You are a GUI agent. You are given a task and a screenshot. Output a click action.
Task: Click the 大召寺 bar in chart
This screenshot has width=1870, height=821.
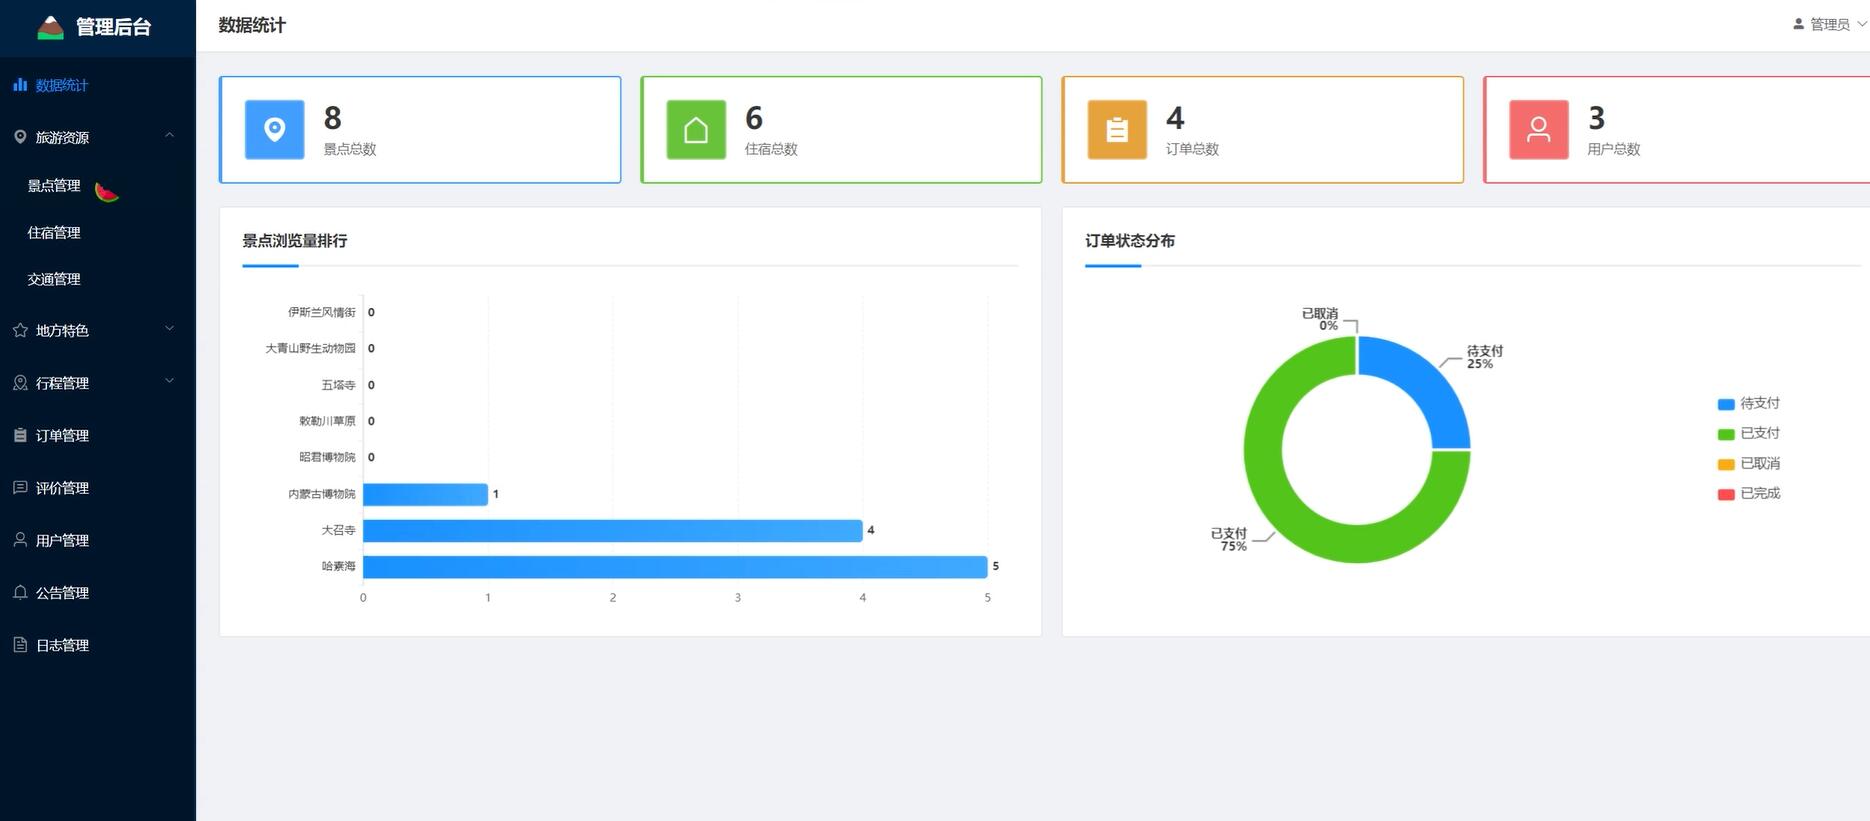[x=612, y=531]
